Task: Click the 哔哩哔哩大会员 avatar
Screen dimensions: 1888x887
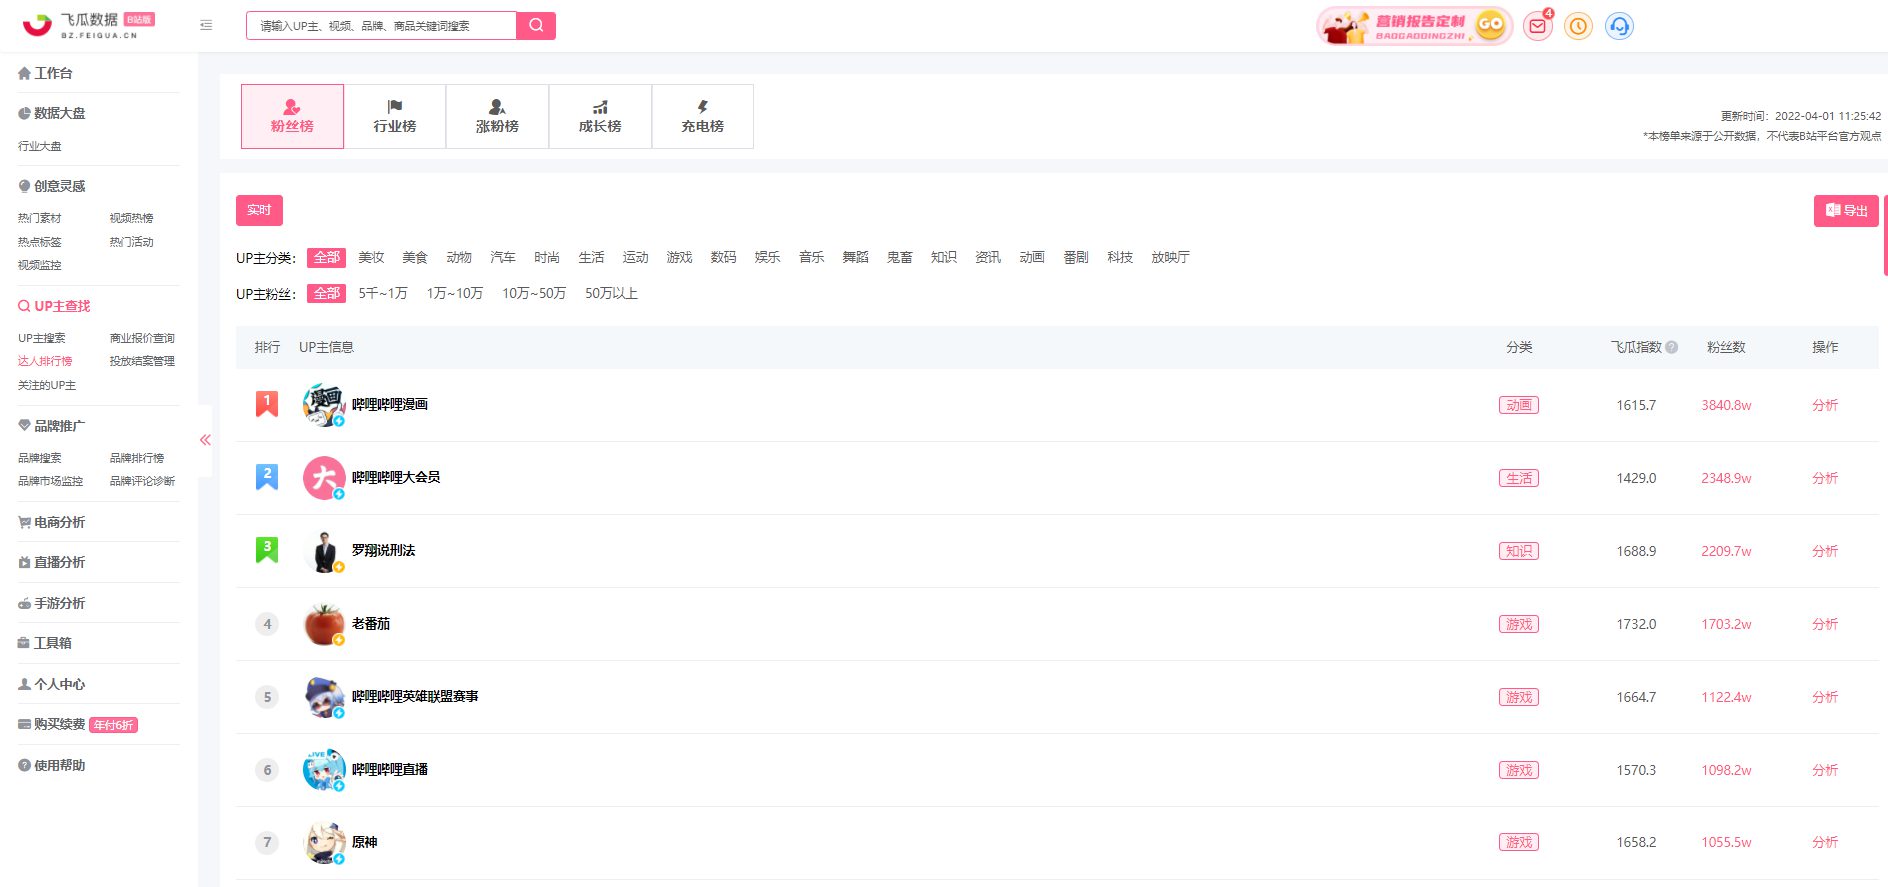Action: click(324, 477)
